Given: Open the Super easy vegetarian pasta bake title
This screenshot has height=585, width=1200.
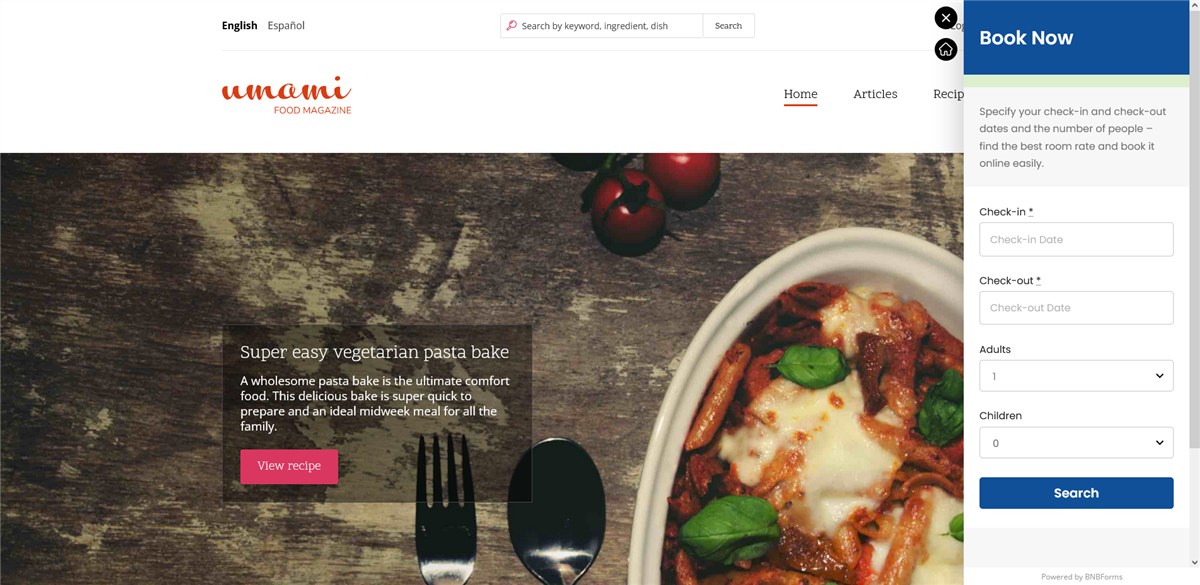Looking at the screenshot, I should (x=374, y=352).
